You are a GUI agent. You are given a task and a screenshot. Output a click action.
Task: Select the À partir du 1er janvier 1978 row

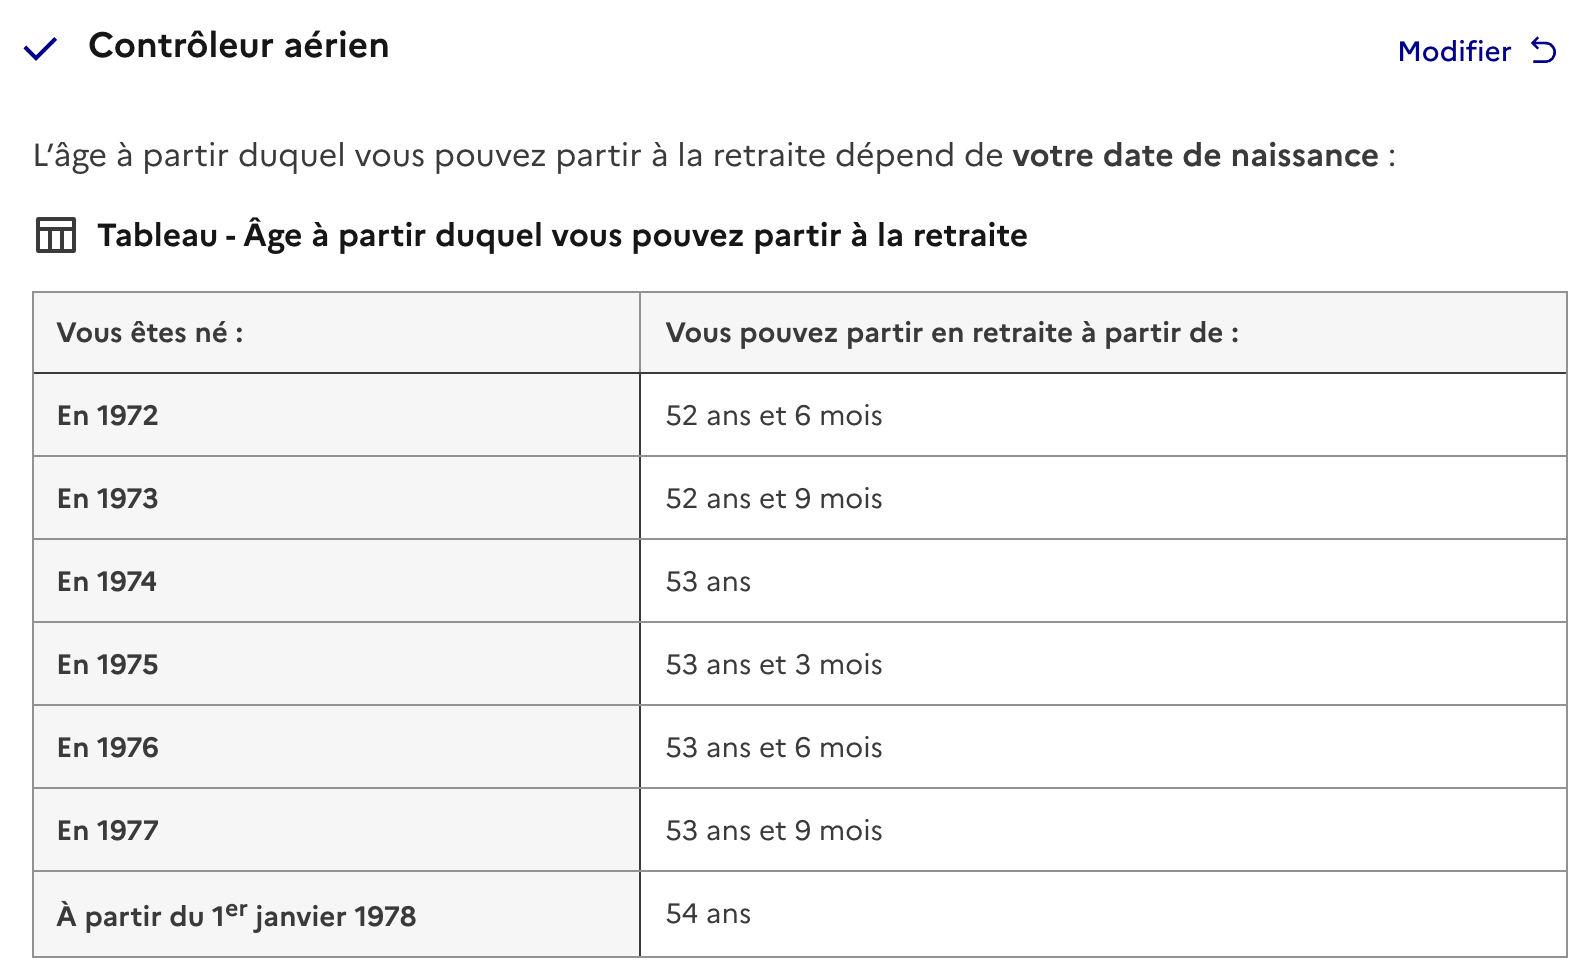coord(800,914)
